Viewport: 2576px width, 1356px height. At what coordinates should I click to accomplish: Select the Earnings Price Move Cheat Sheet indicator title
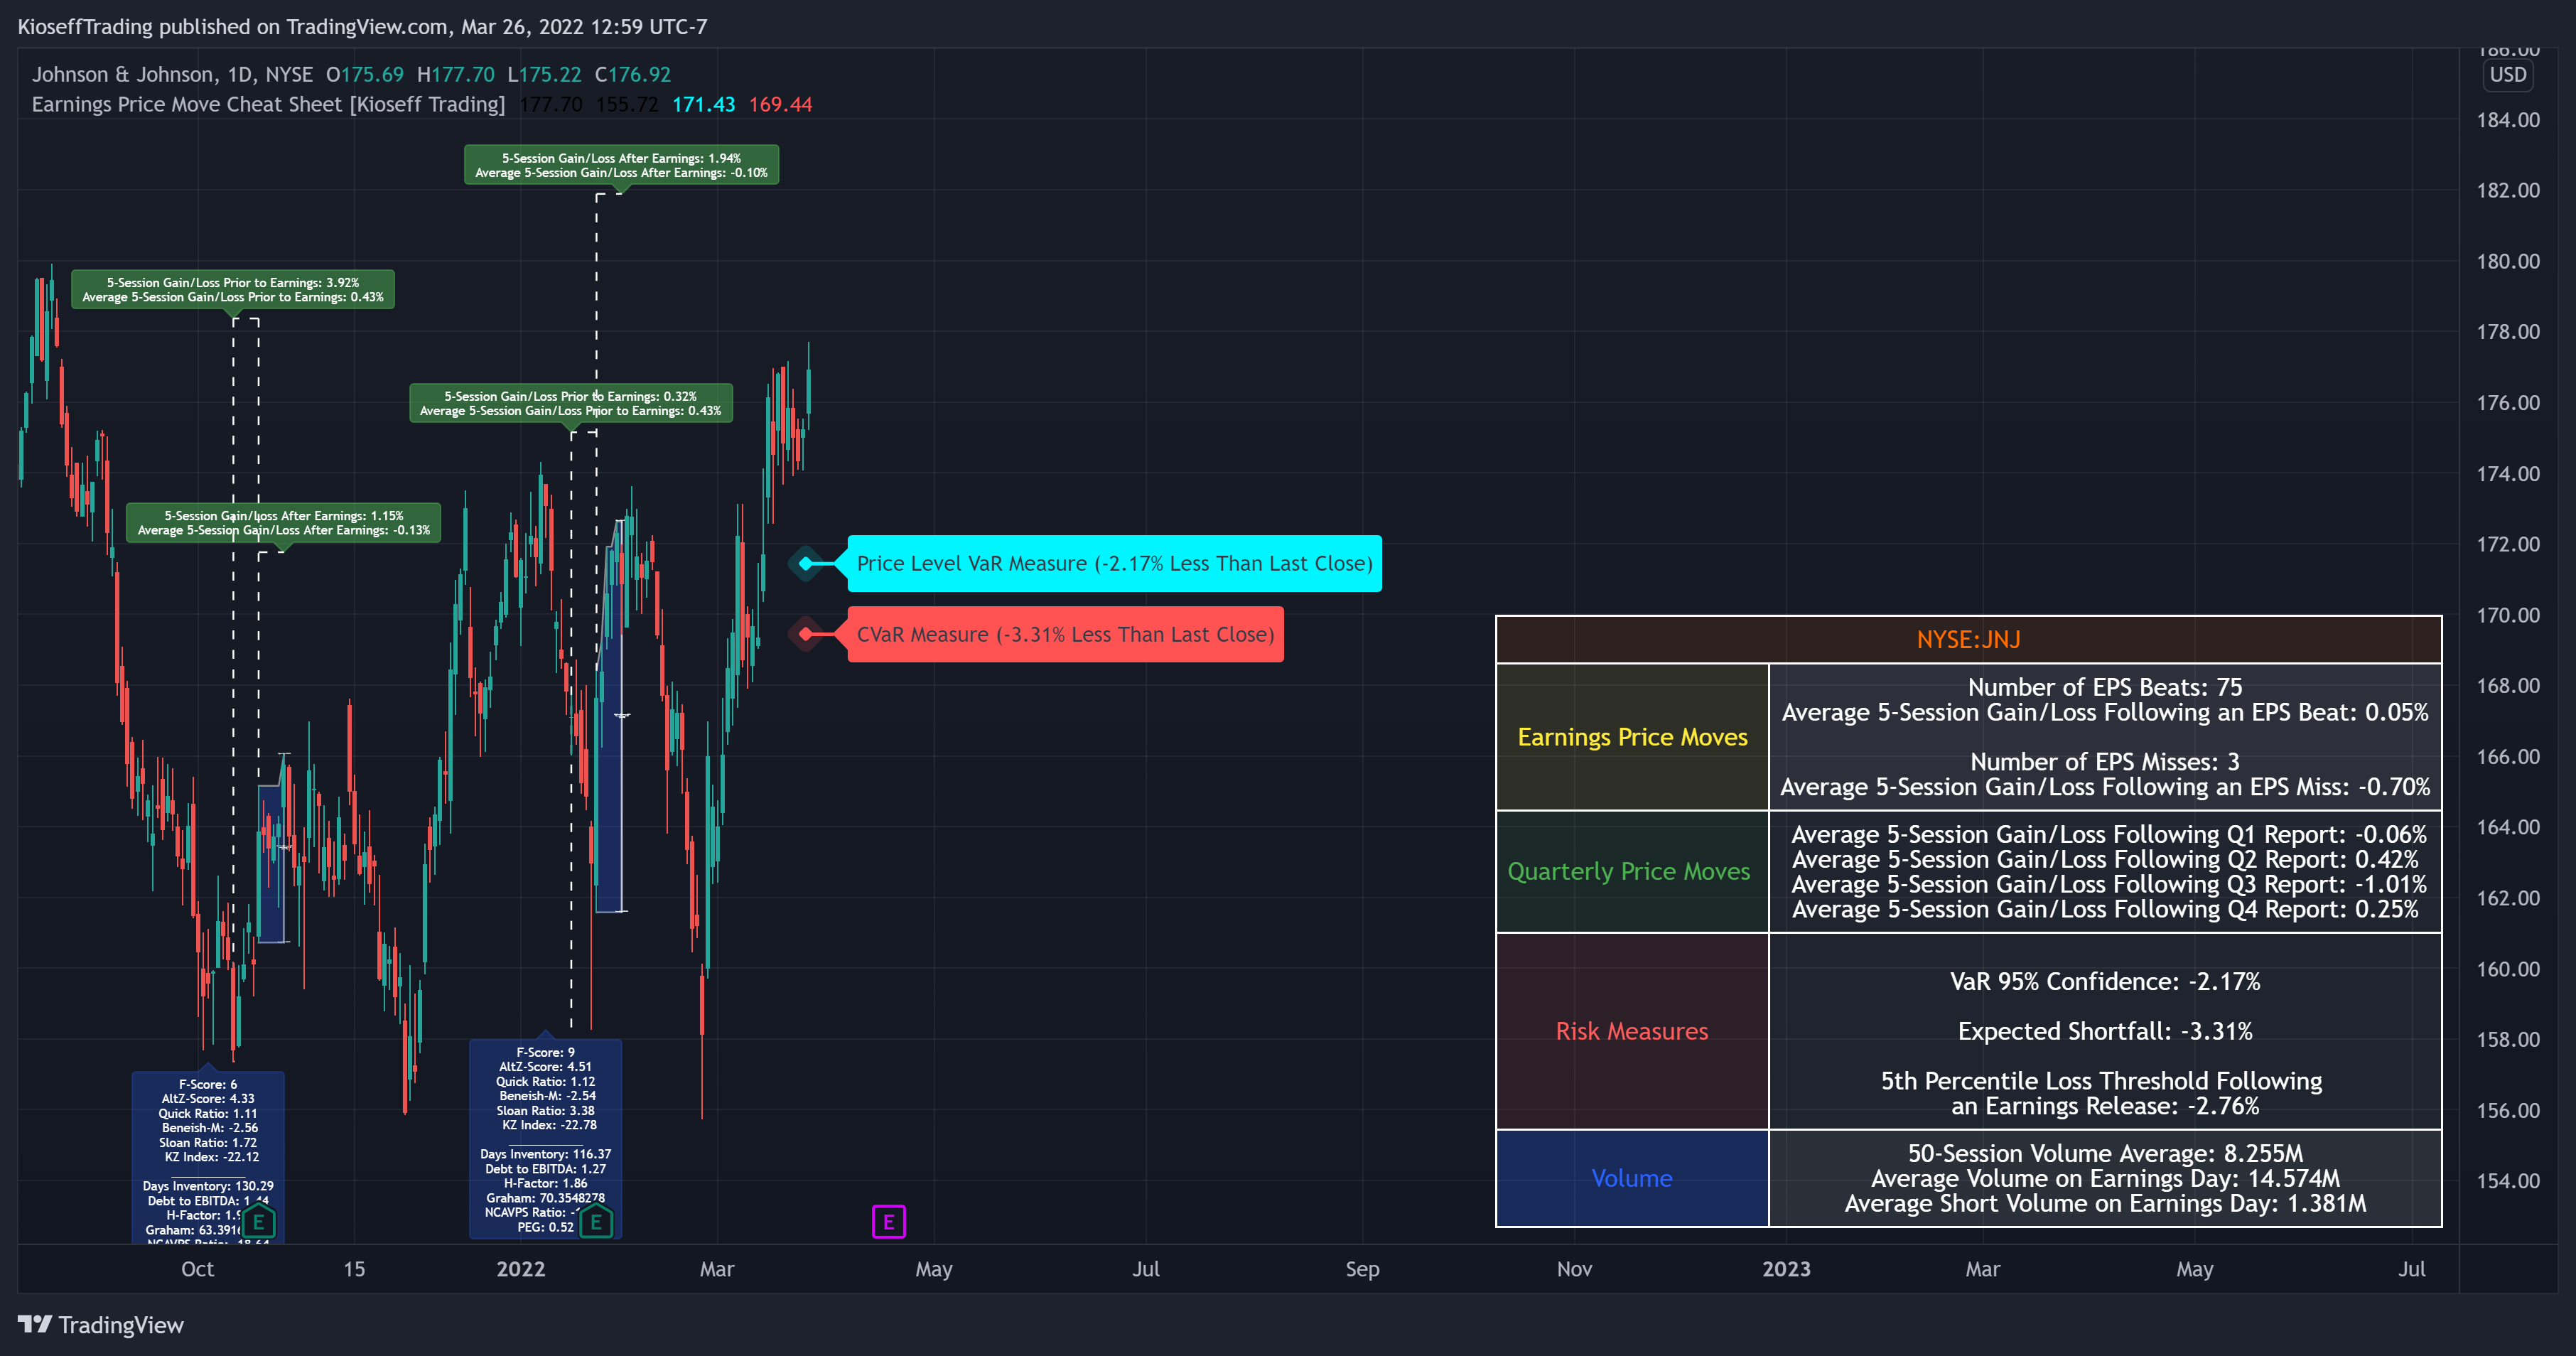point(268,104)
